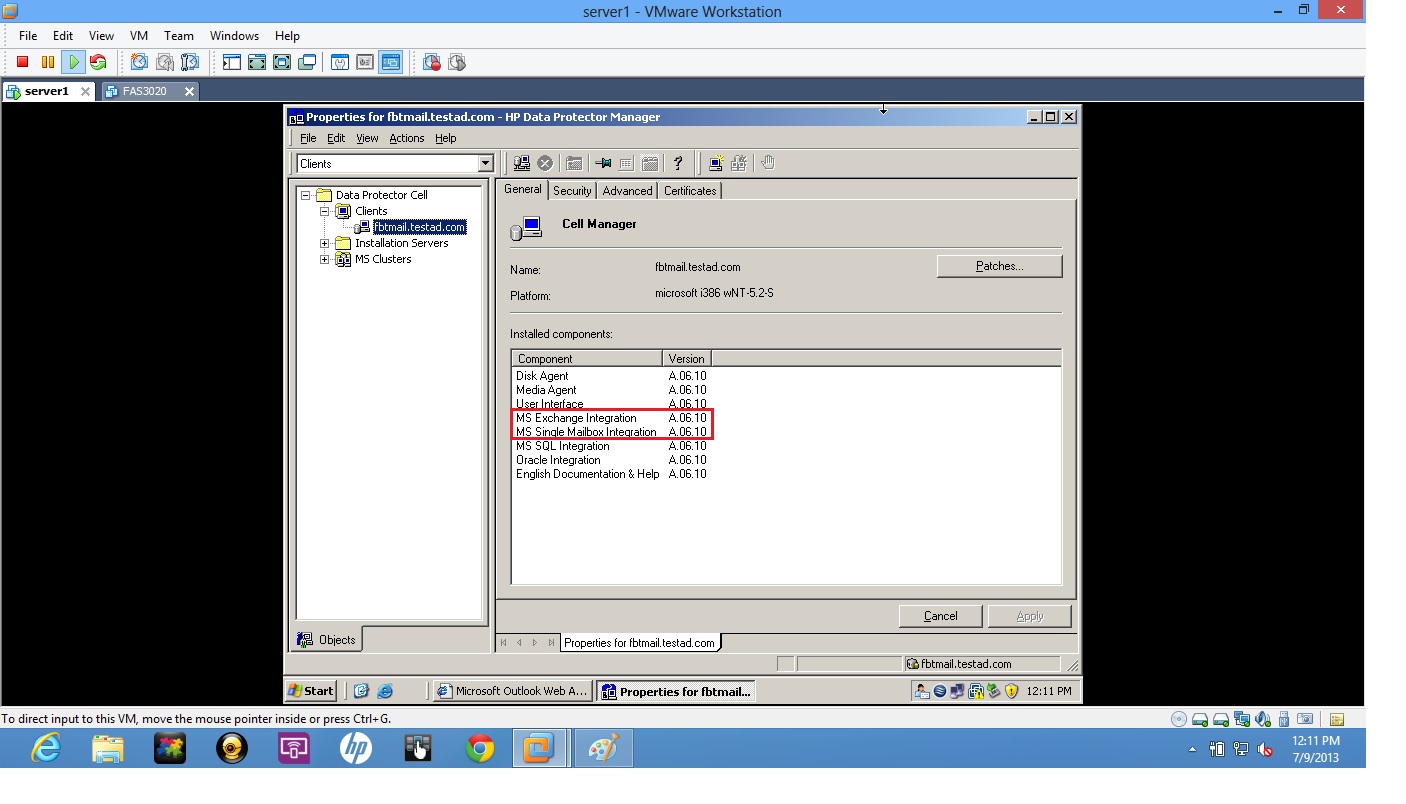Open the Patches dialog
The height and width of the screenshot is (804, 1406).
click(x=998, y=265)
